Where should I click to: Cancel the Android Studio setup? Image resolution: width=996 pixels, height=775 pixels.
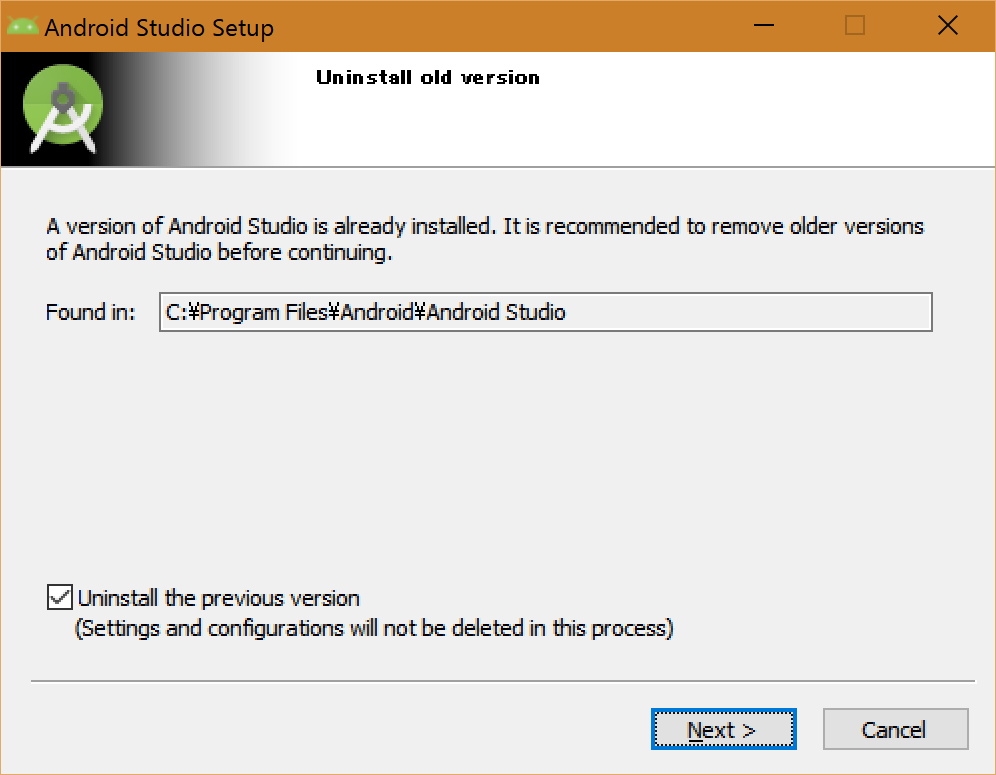click(895, 729)
